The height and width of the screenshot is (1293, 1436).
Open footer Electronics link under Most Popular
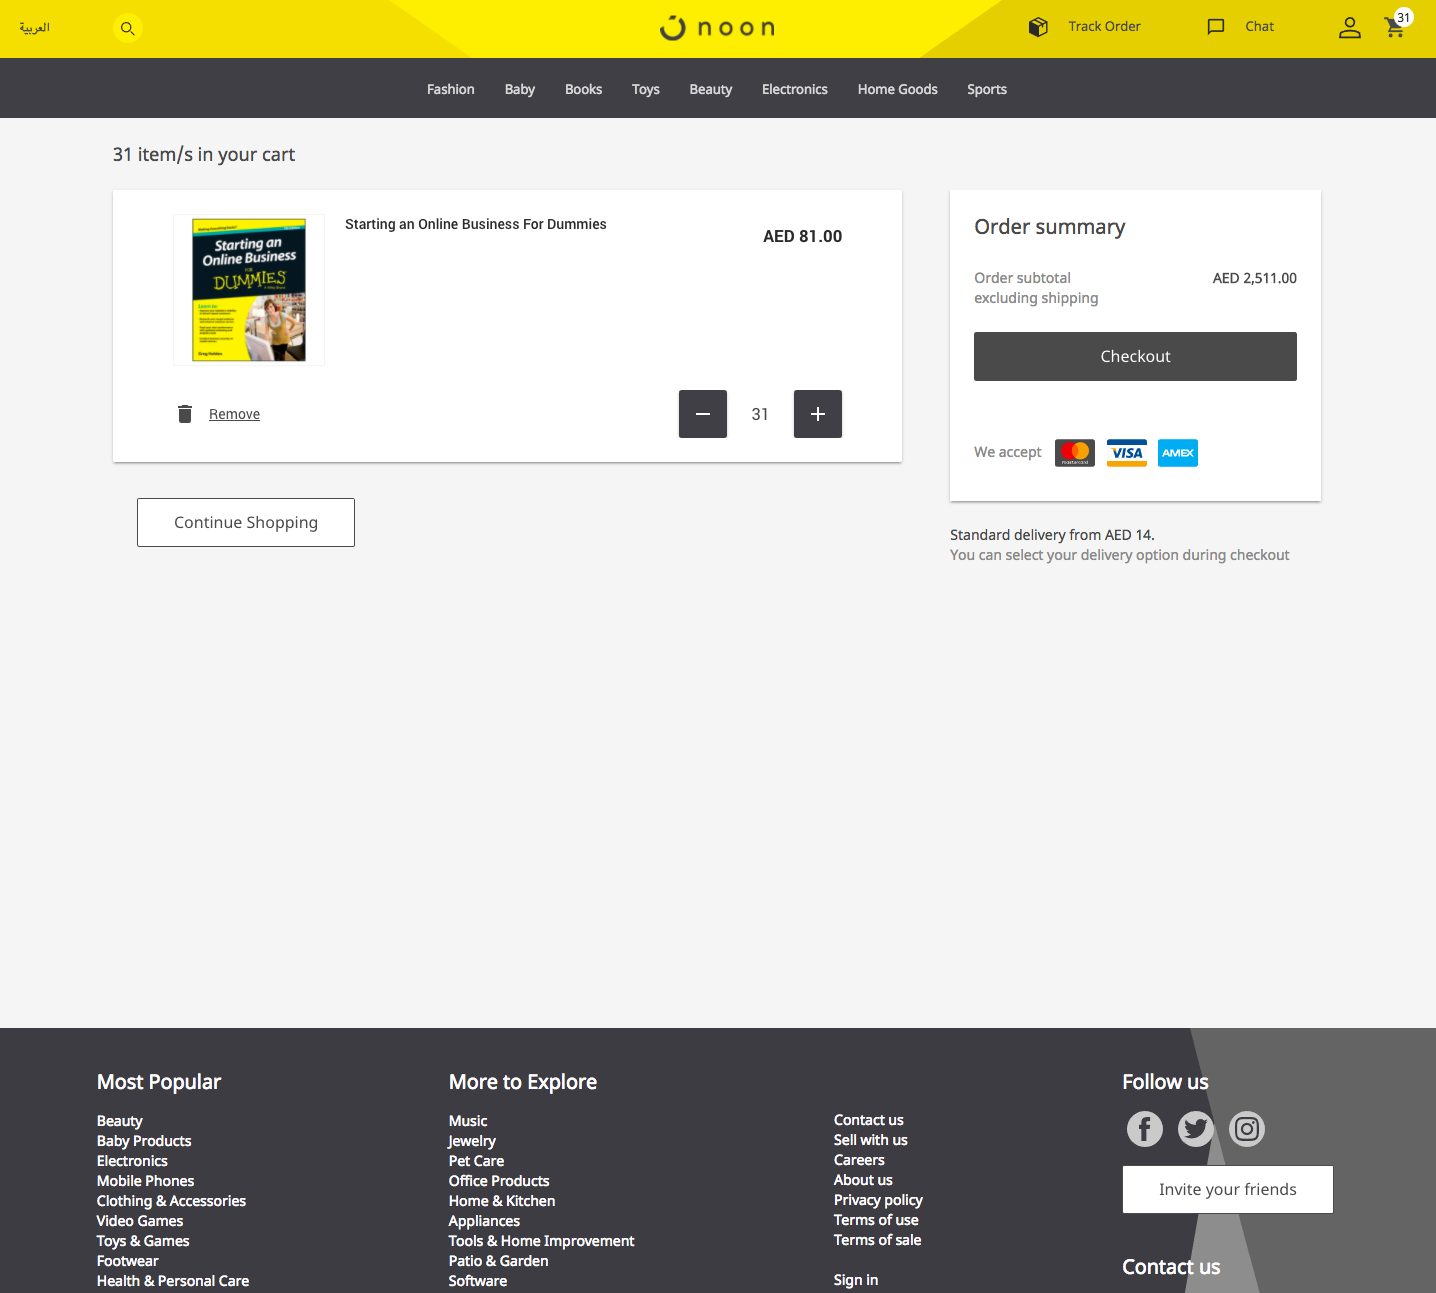[132, 1161]
